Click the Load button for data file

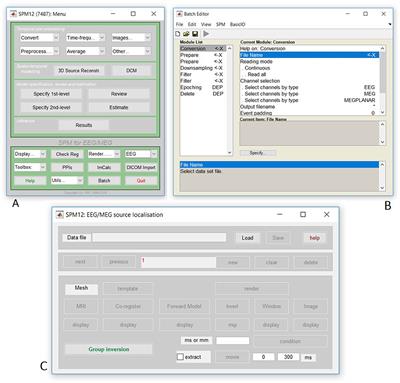tap(247, 238)
